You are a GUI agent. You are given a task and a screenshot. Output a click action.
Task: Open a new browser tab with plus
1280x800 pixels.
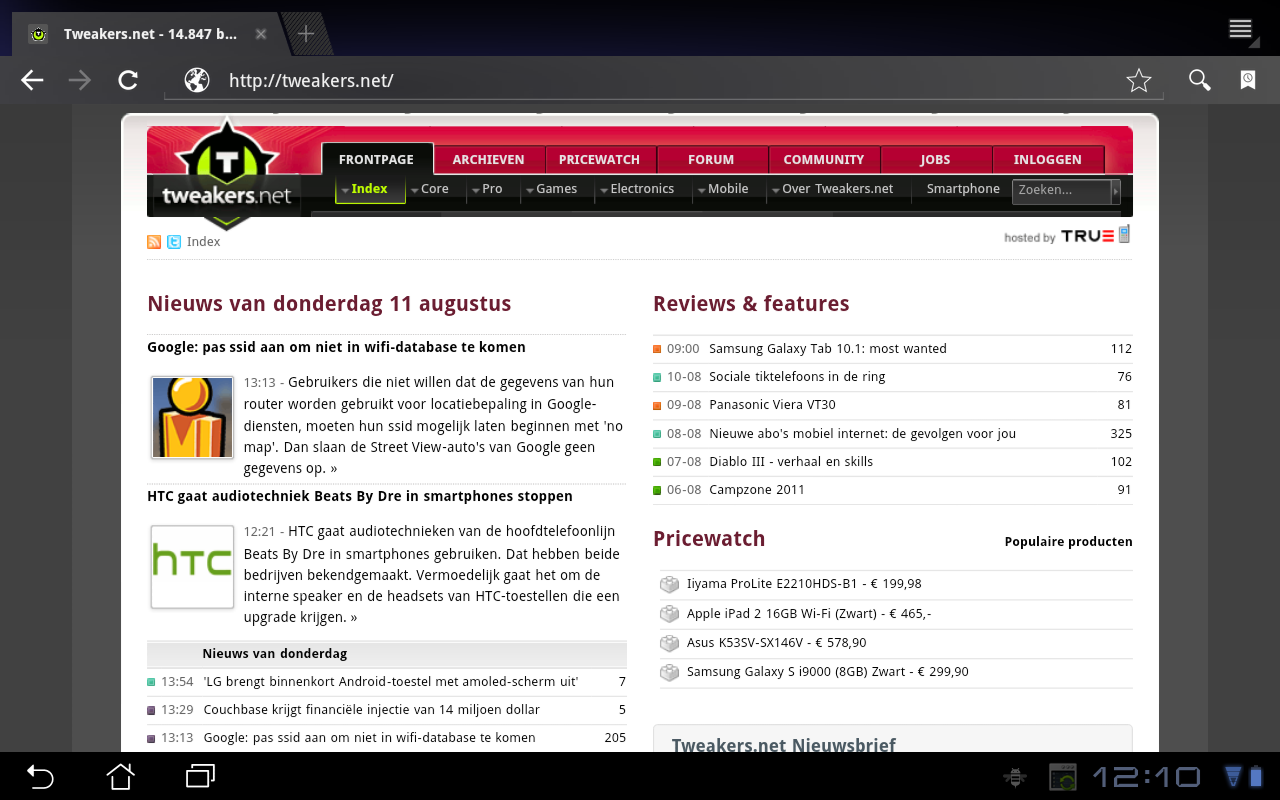[306, 34]
